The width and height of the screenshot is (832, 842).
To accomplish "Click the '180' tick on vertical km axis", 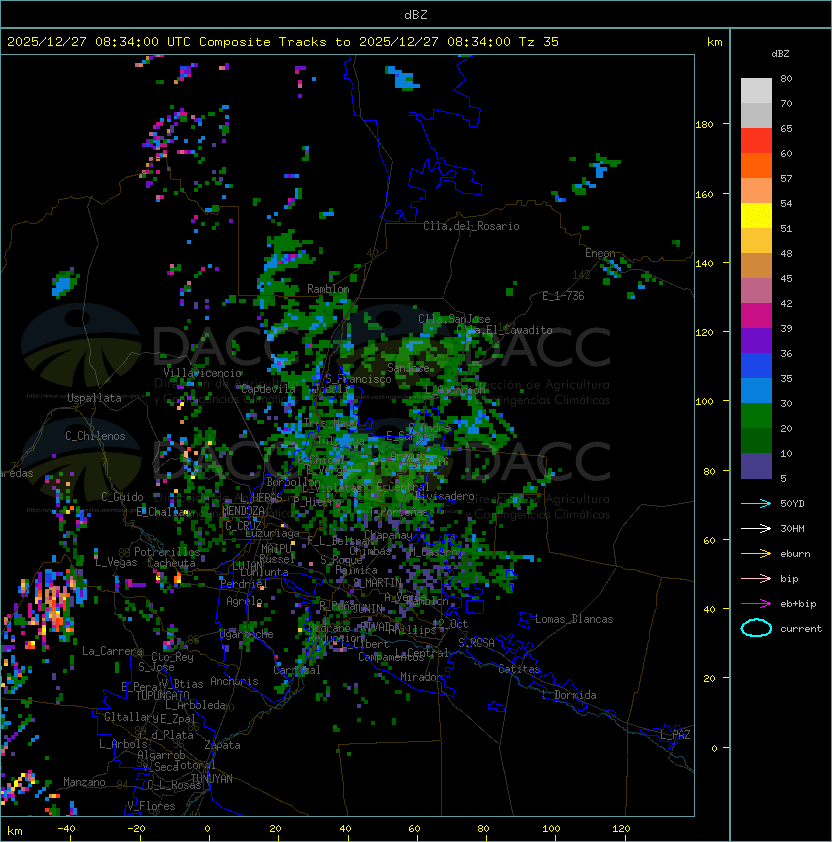I will [704, 125].
